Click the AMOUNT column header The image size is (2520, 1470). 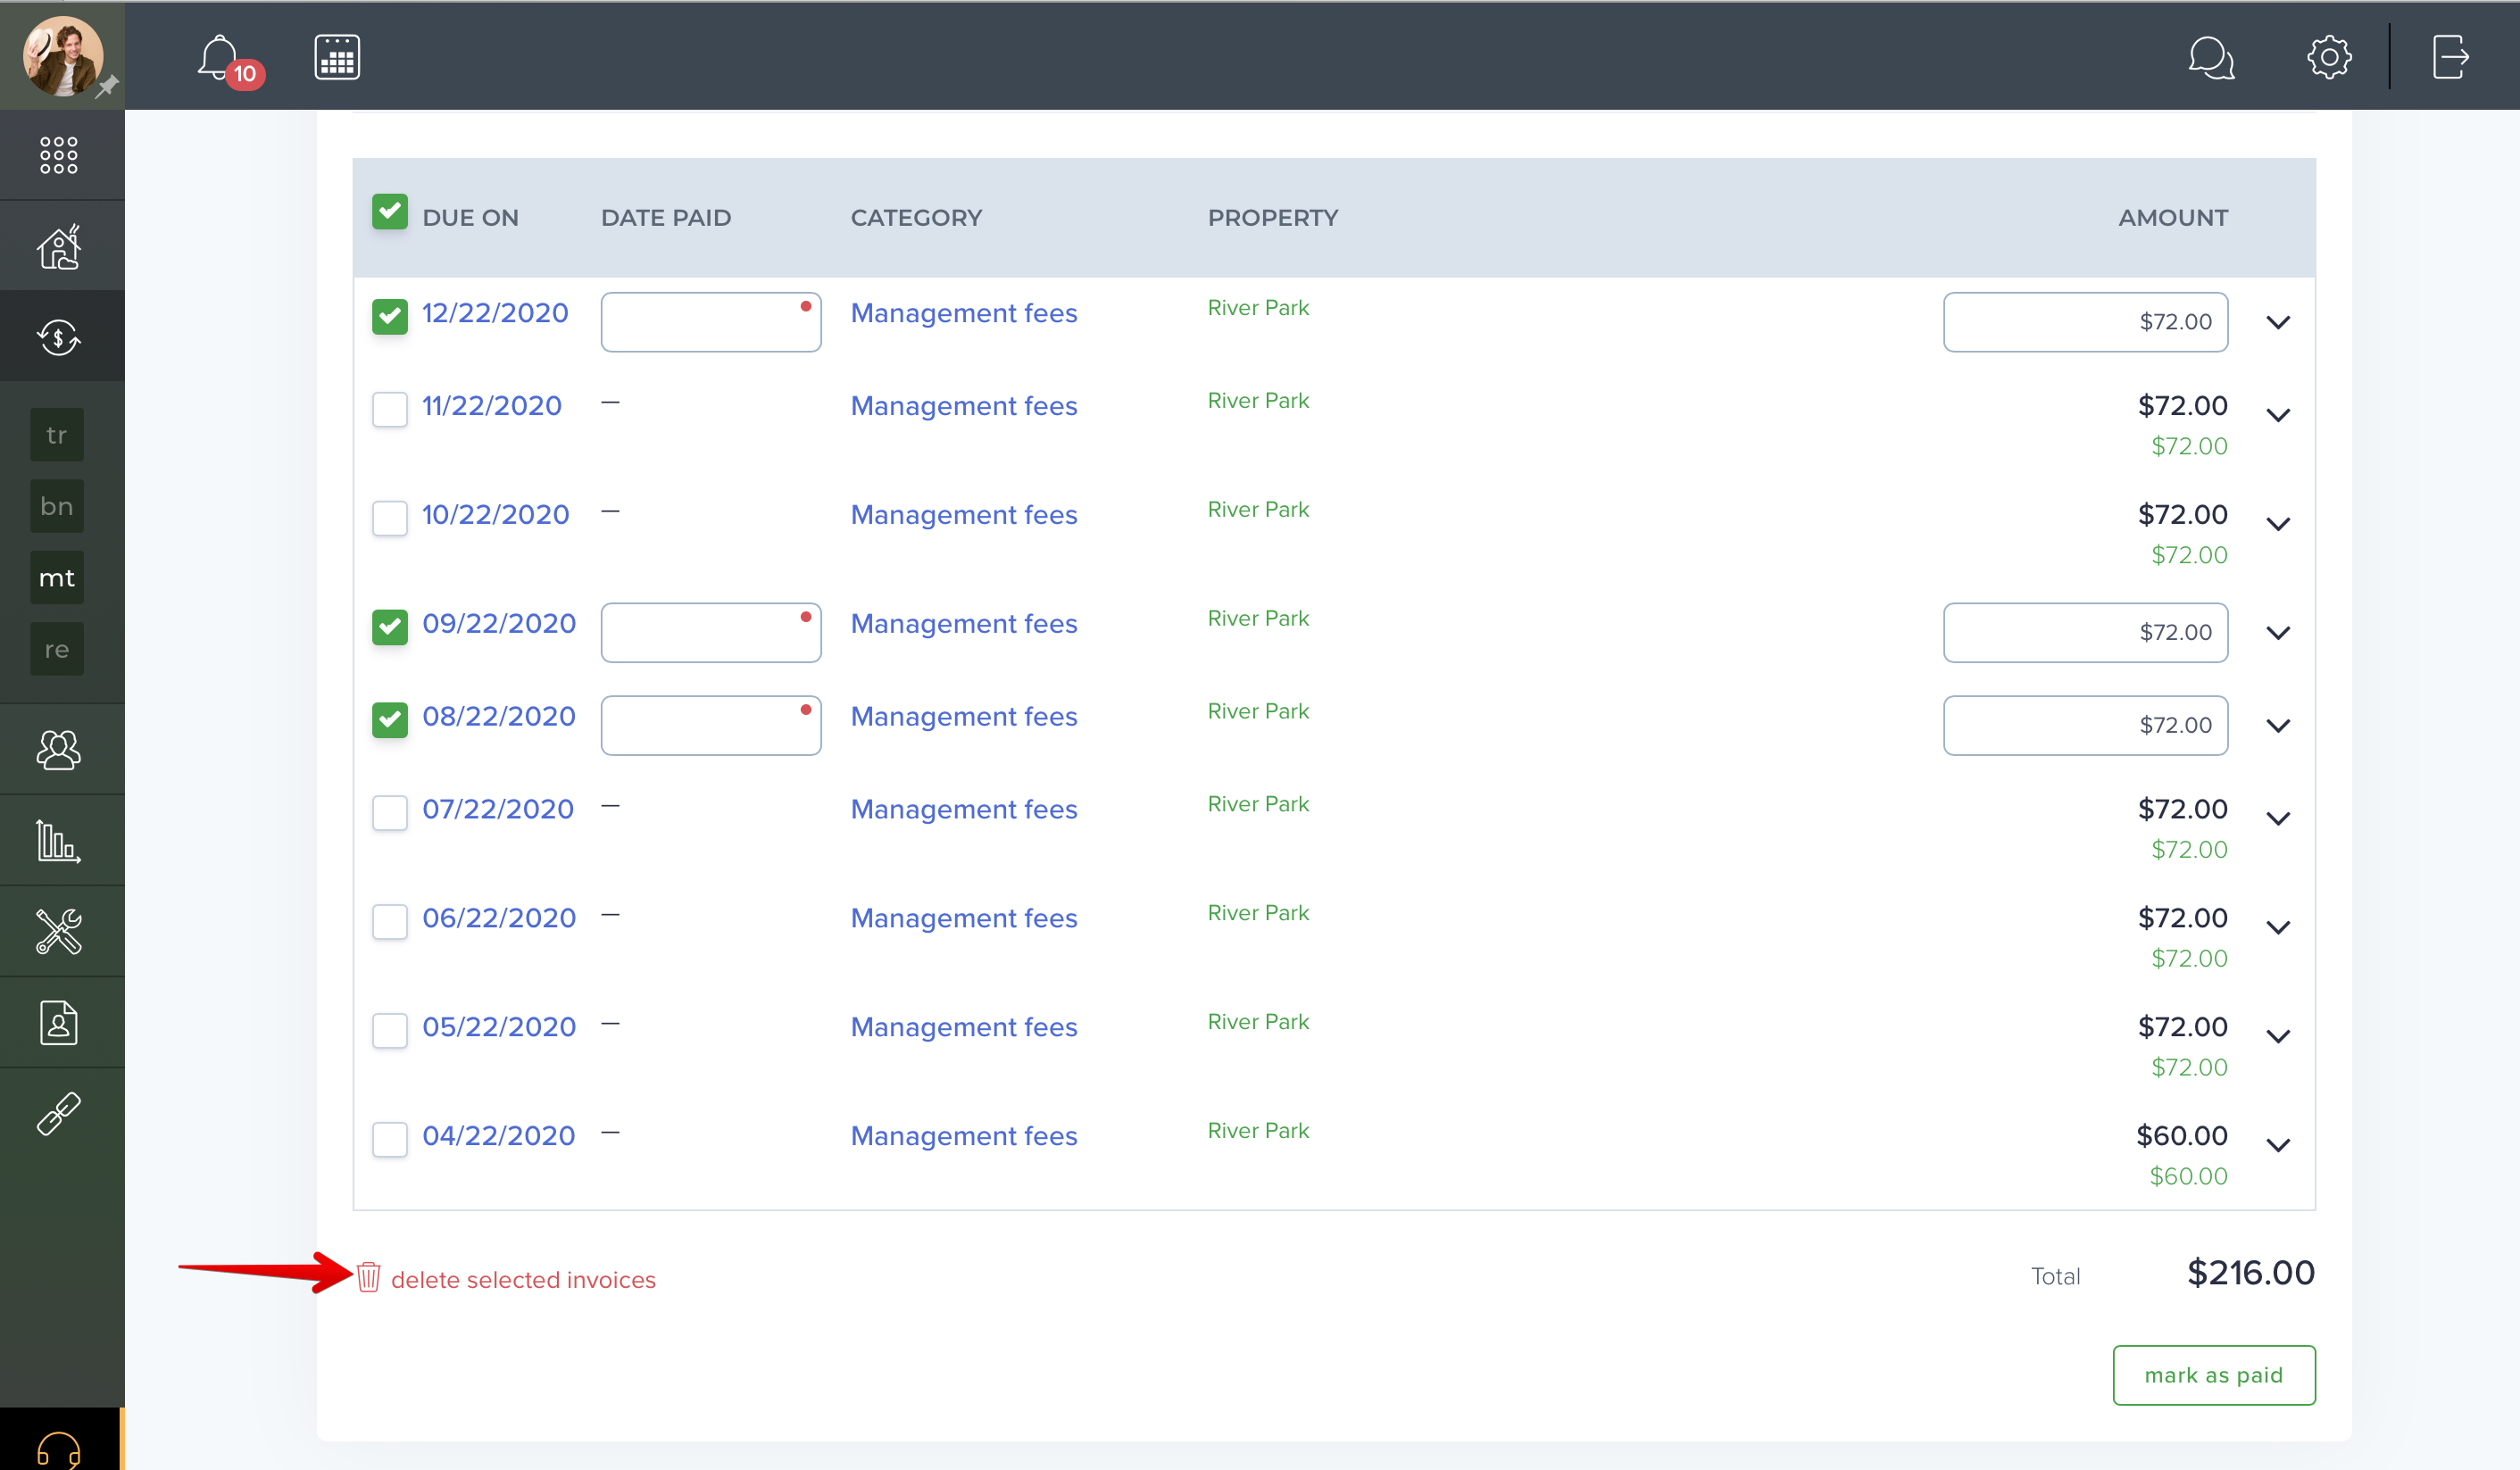point(2173,218)
